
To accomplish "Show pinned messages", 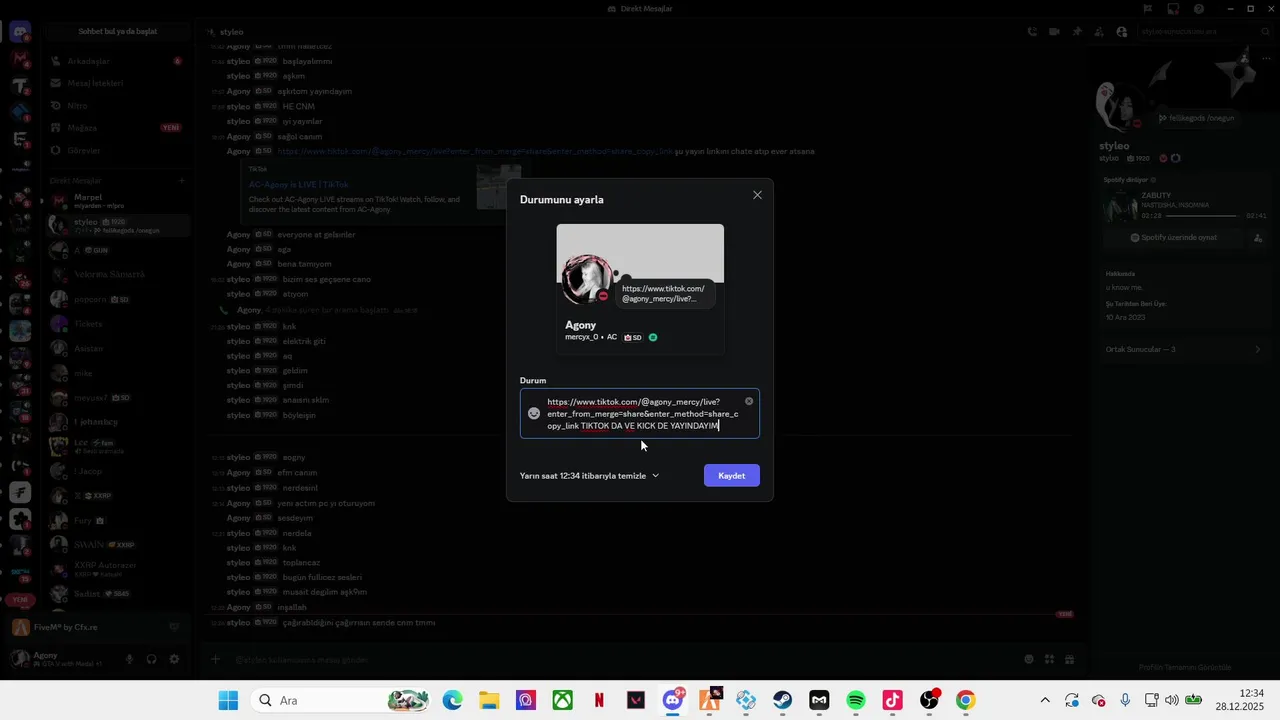I will coord(1077,32).
